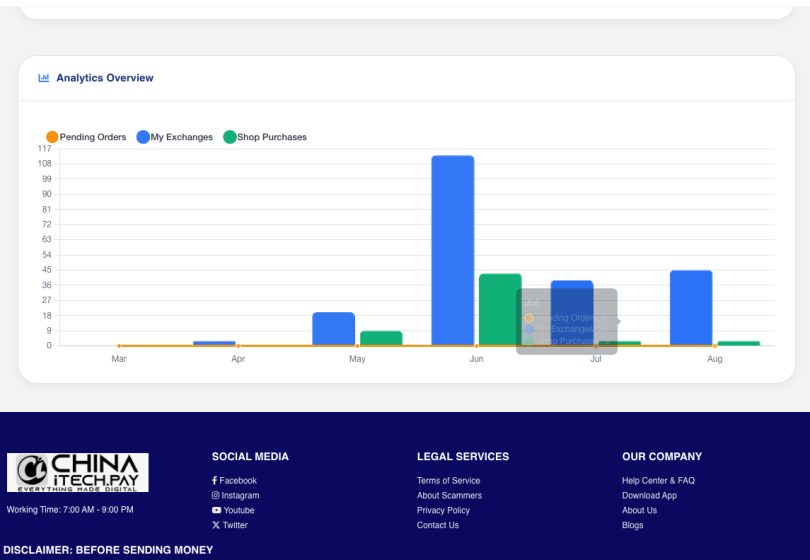
Task: Open the Terms of Service link
Action: click(x=448, y=481)
